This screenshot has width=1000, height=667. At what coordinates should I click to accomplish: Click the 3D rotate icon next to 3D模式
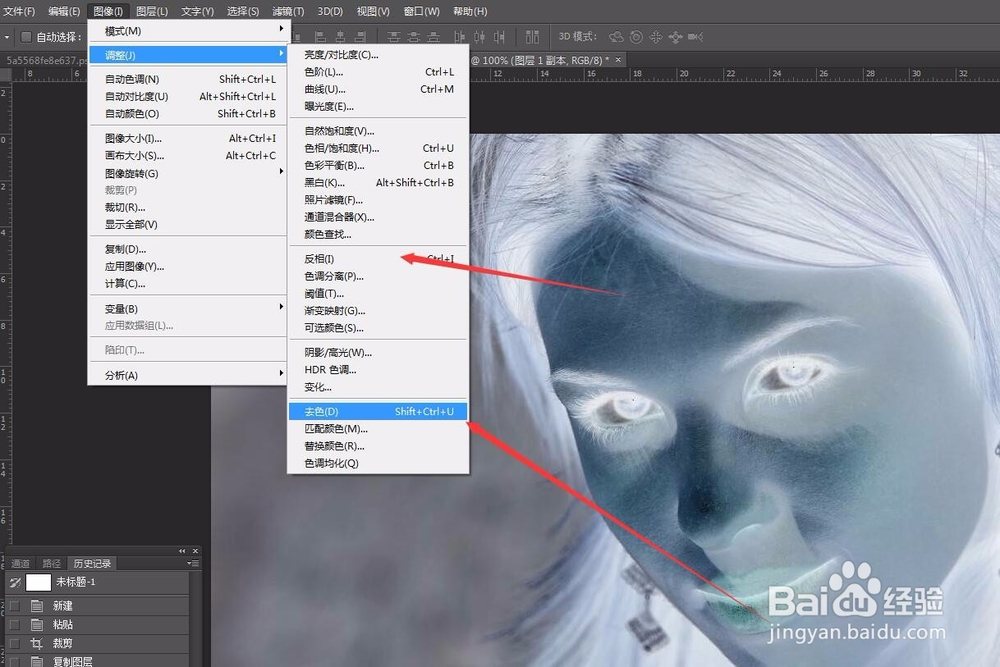click(616, 37)
